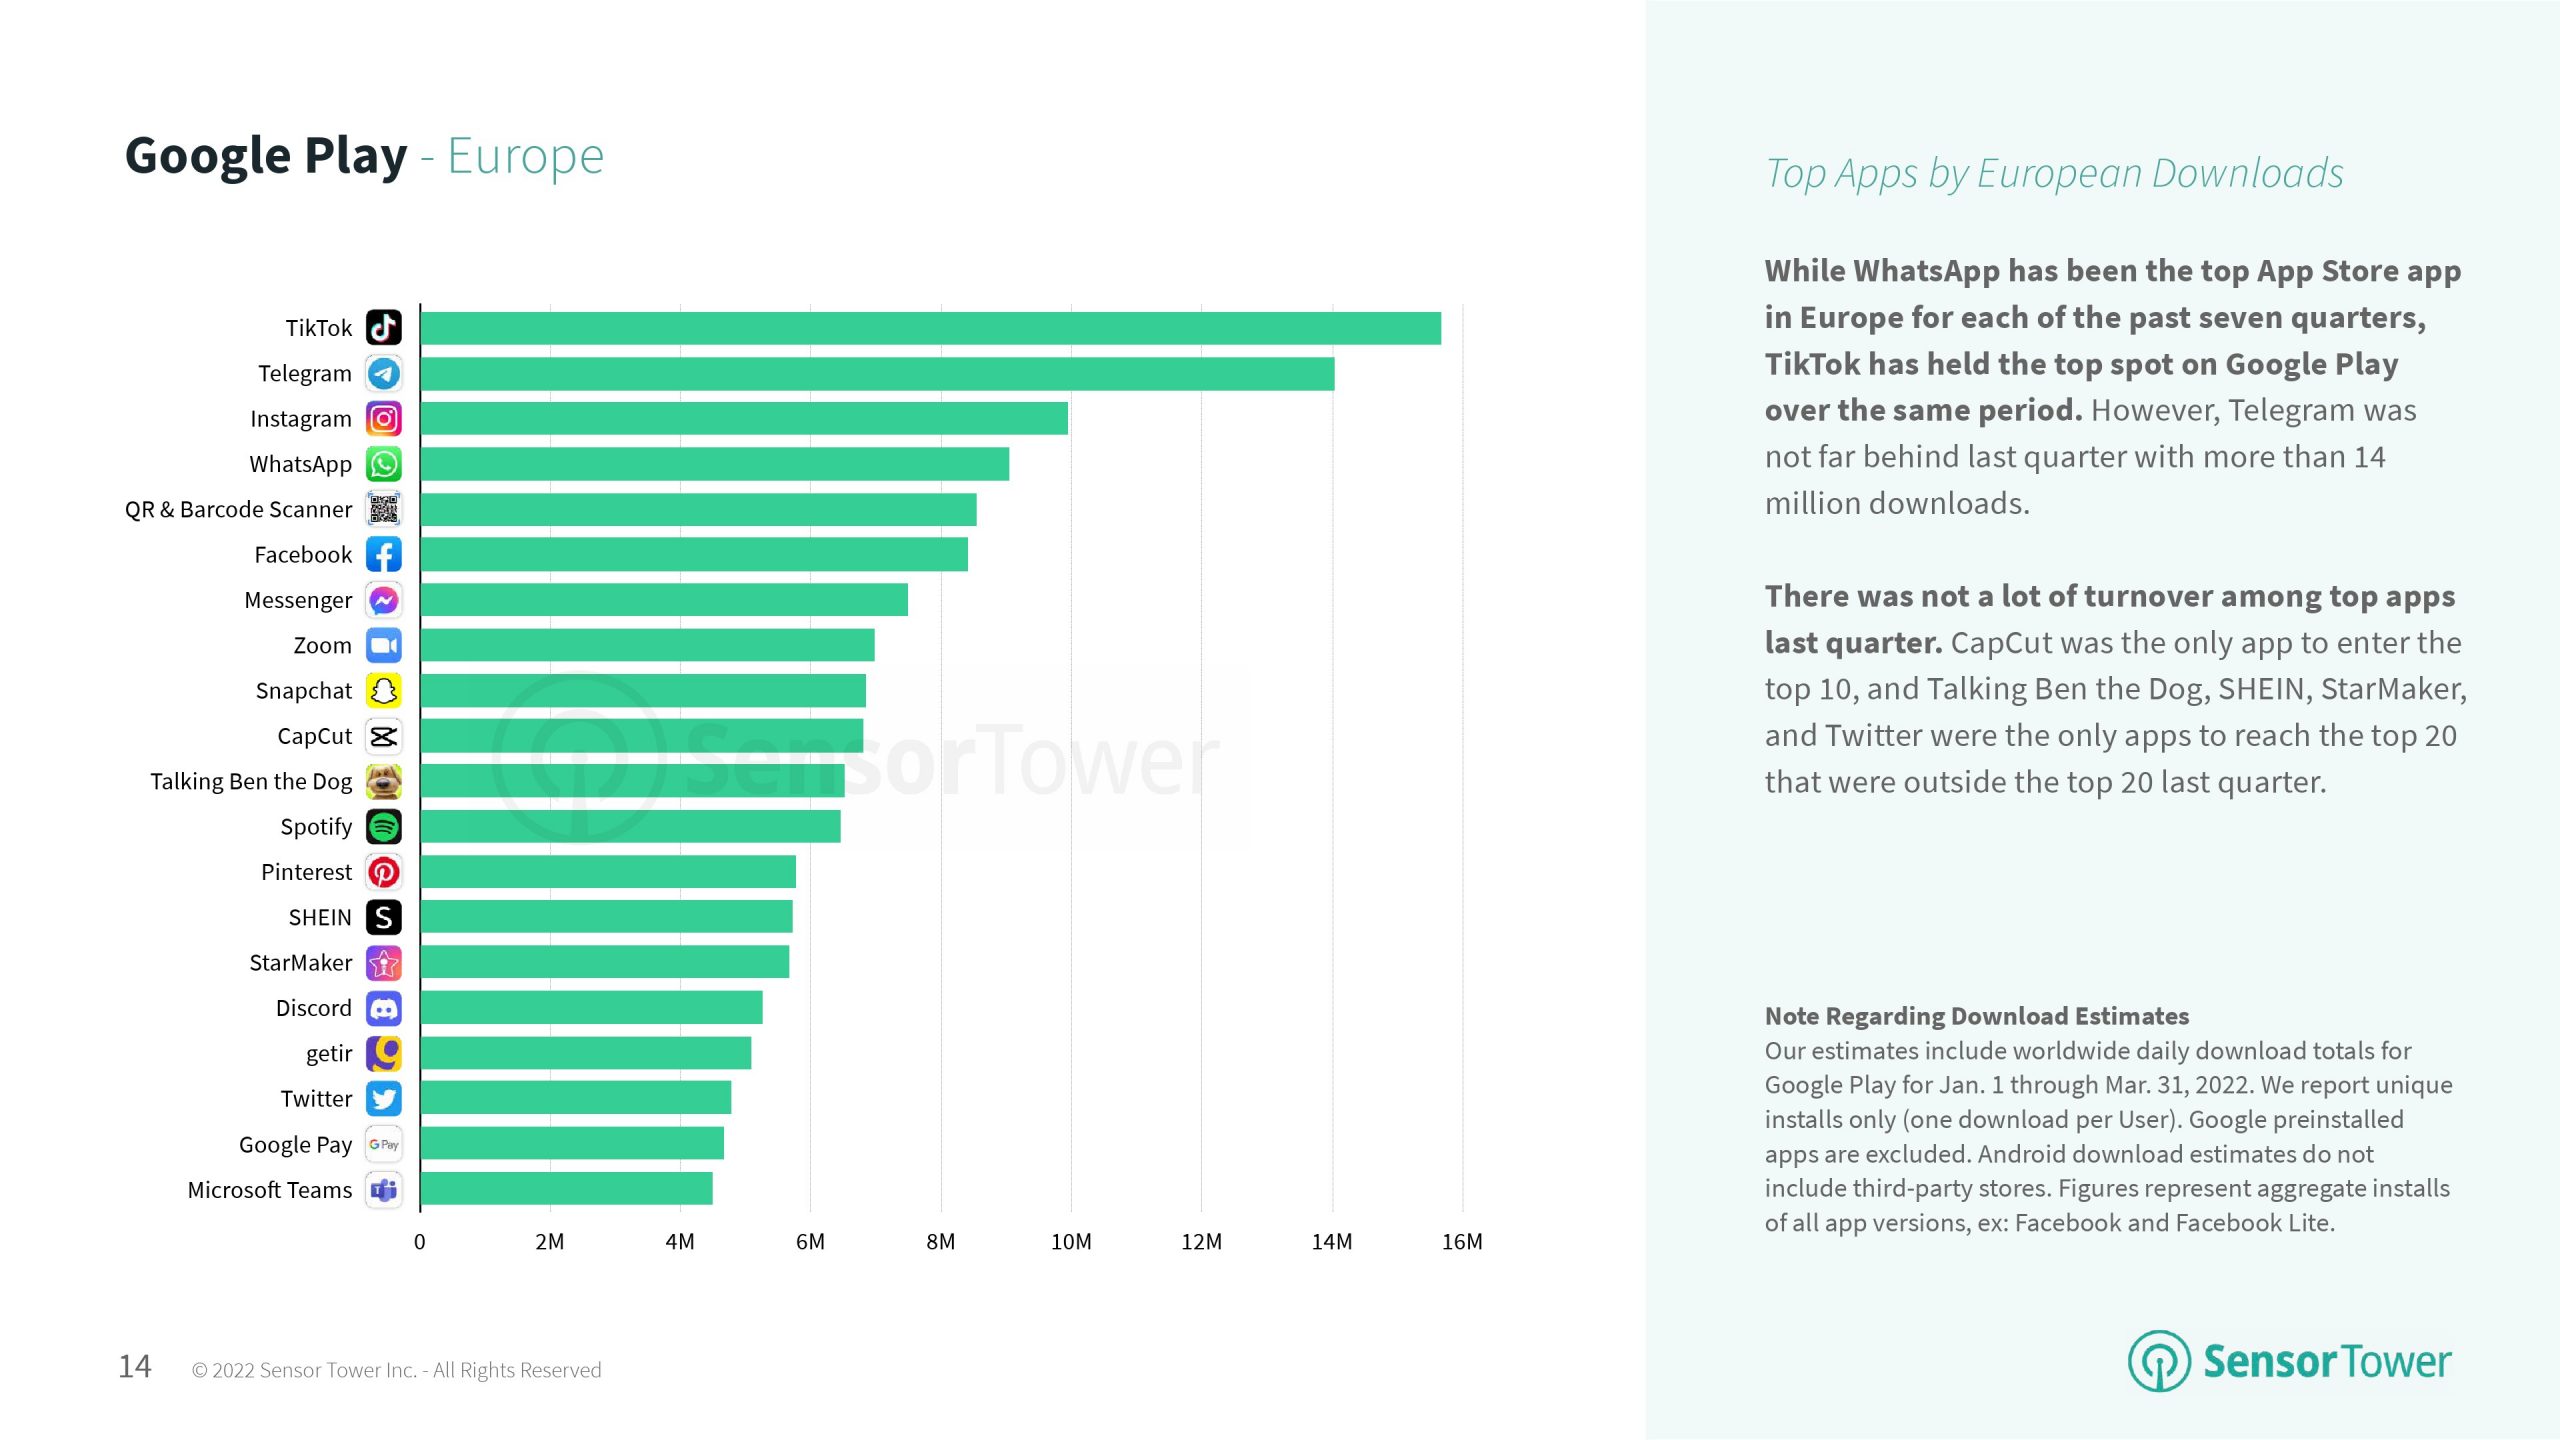Click the Telegram app icon
Image resolution: width=2560 pixels, height=1440 pixels.
click(x=384, y=373)
